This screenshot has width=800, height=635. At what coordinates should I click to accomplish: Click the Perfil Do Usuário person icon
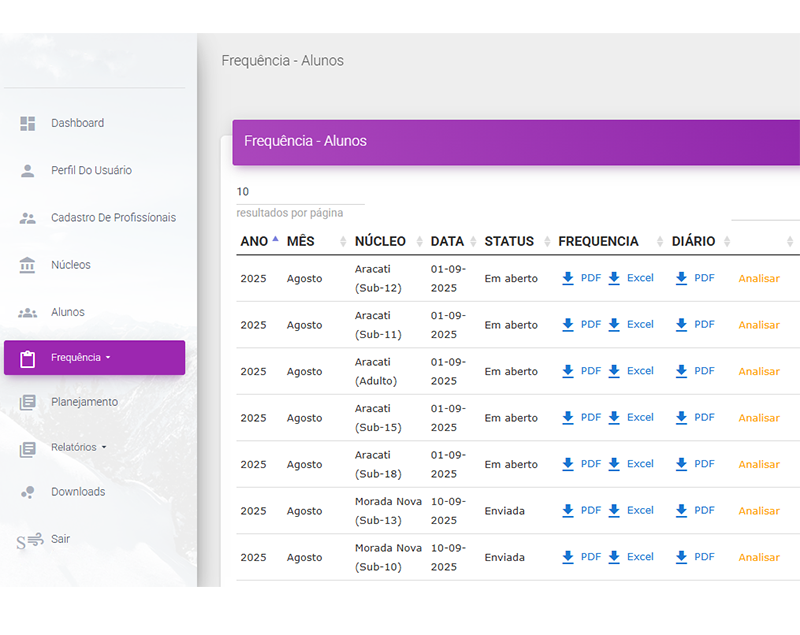pyautogui.click(x=28, y=170)
